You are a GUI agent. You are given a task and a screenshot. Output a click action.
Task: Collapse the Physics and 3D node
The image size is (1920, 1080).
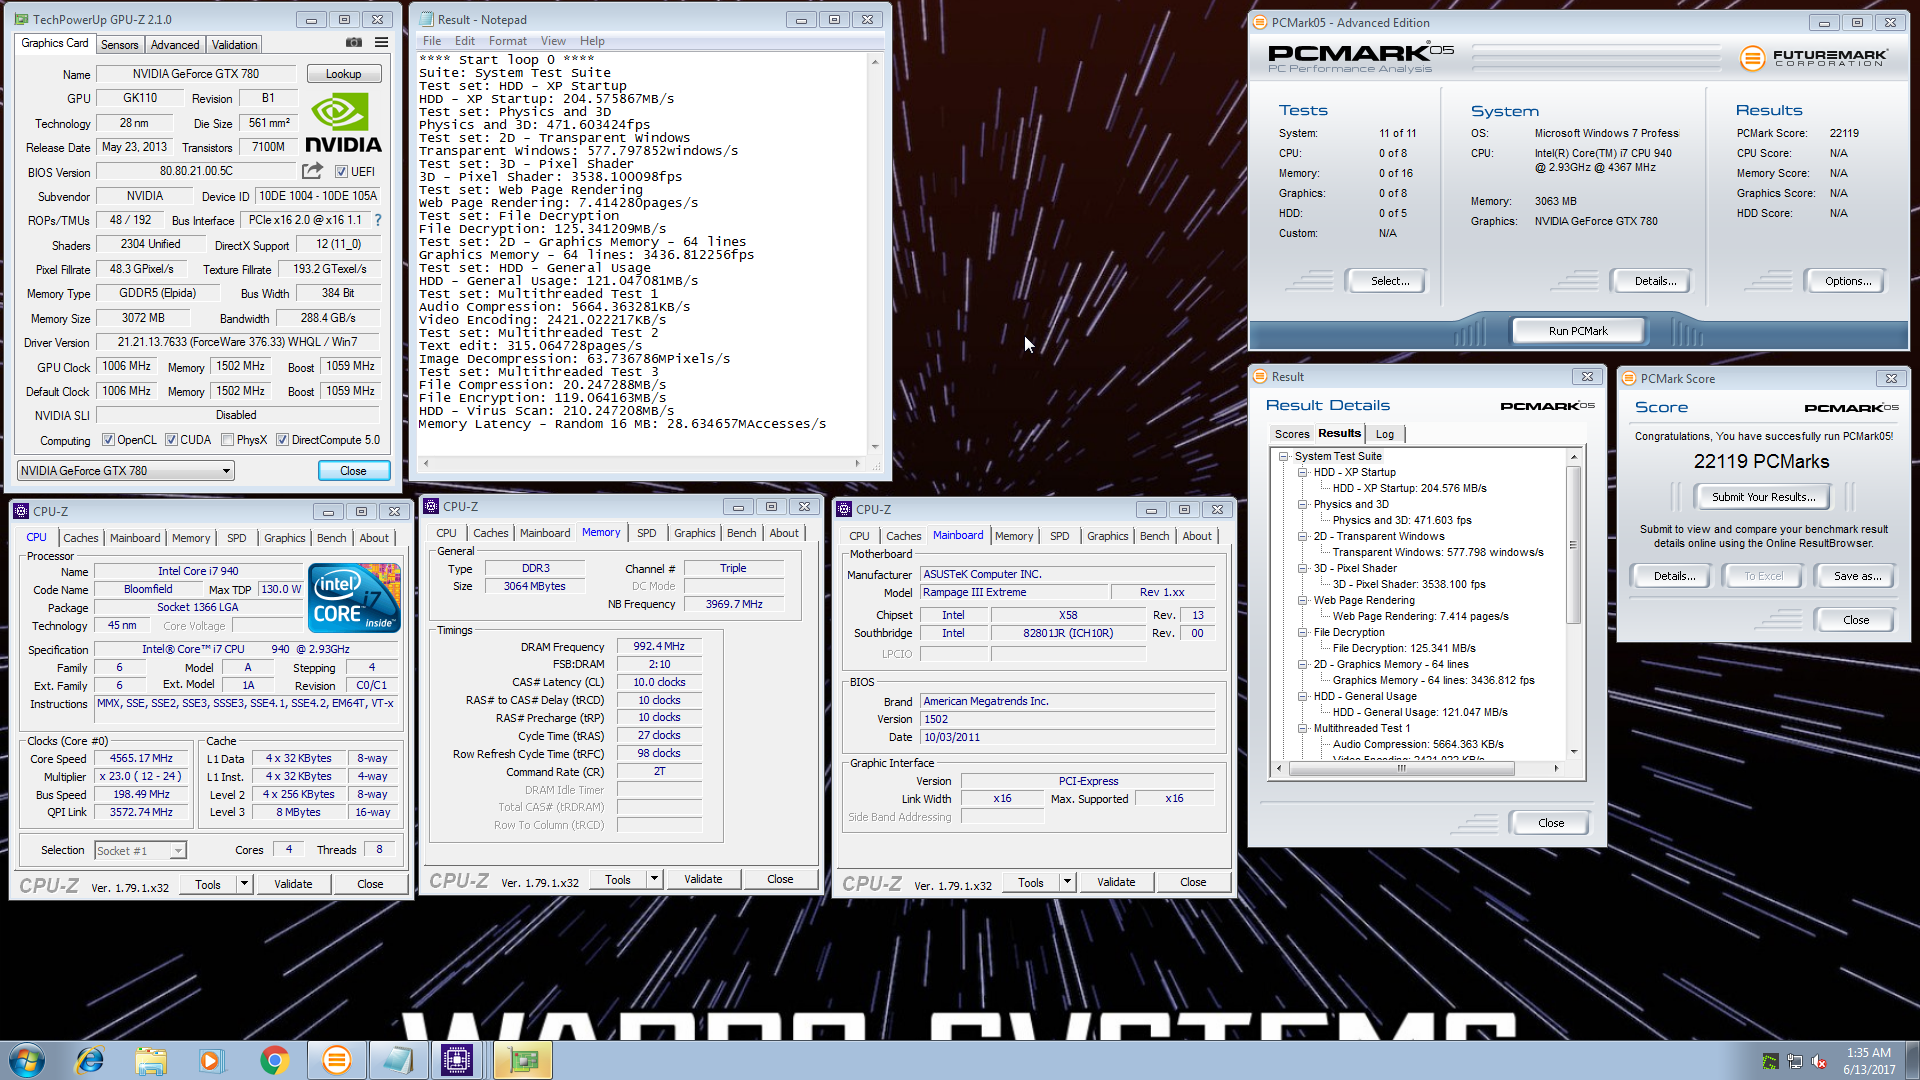tap(1303, 504)
